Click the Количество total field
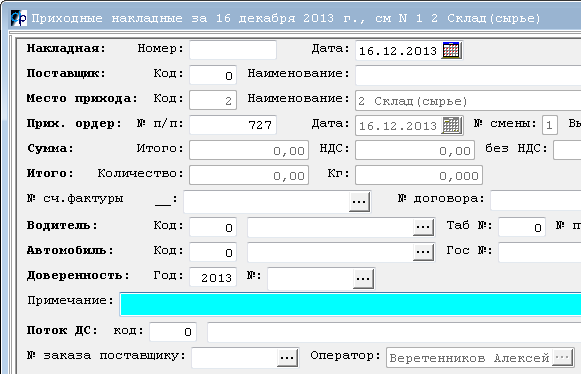 (x=249, y=175)
